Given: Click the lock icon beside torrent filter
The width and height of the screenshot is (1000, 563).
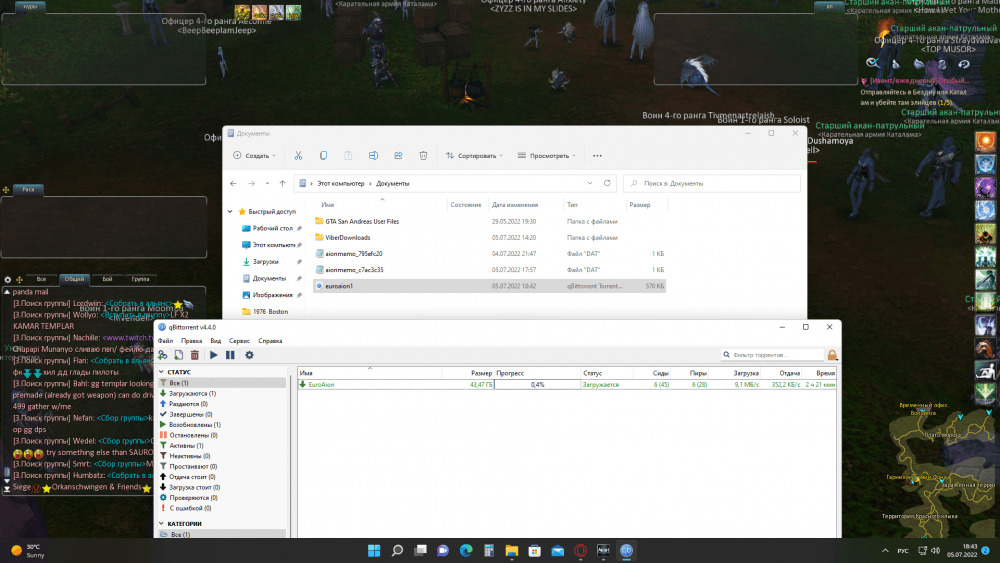Looking at the screenshot, I should [x=832, y=355].
